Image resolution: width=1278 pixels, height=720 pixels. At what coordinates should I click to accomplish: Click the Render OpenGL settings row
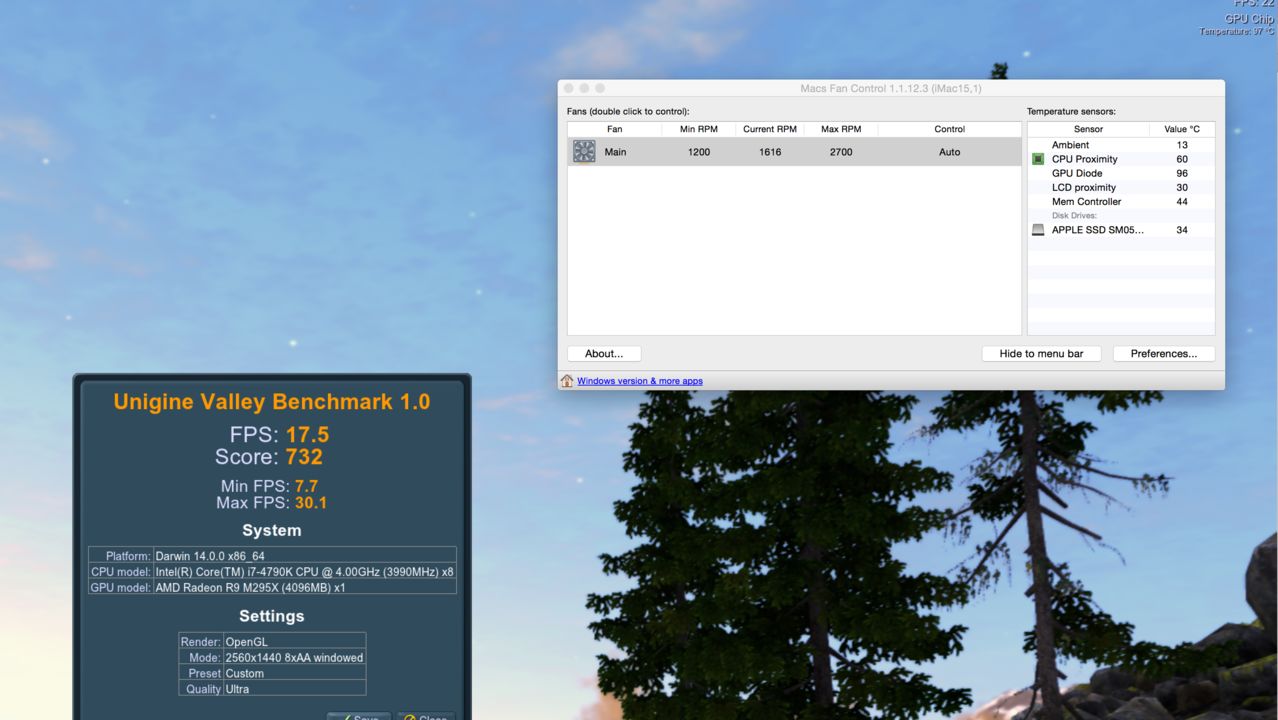coord(272,641)
